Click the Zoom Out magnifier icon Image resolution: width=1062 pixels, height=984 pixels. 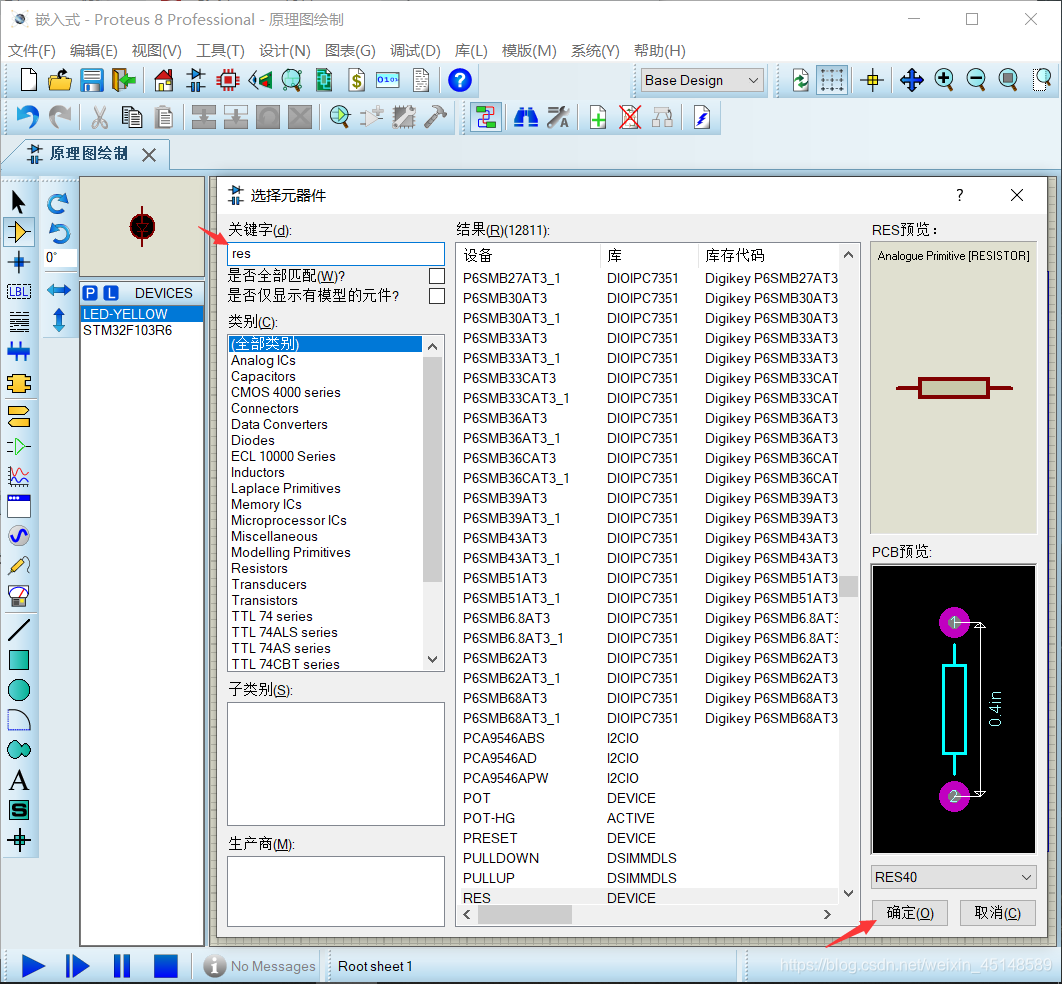click(x=976, y=80)
